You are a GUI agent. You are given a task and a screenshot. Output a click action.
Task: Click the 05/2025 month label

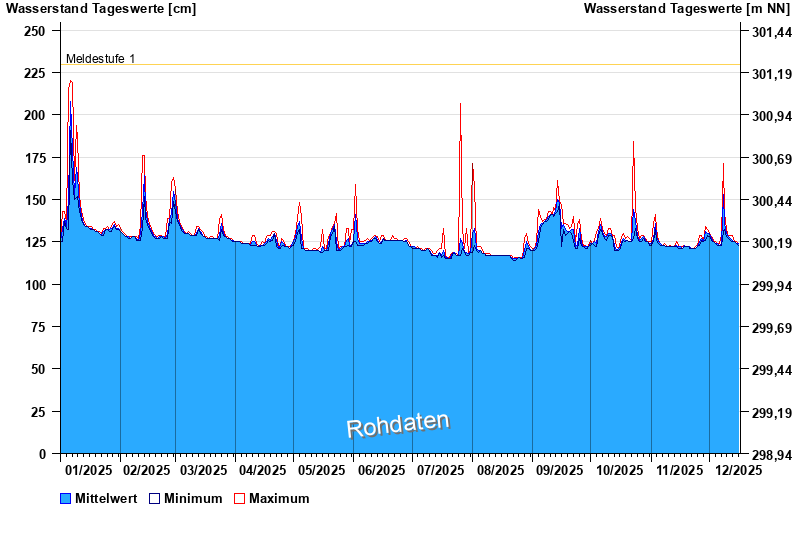[x=321, y=470]
